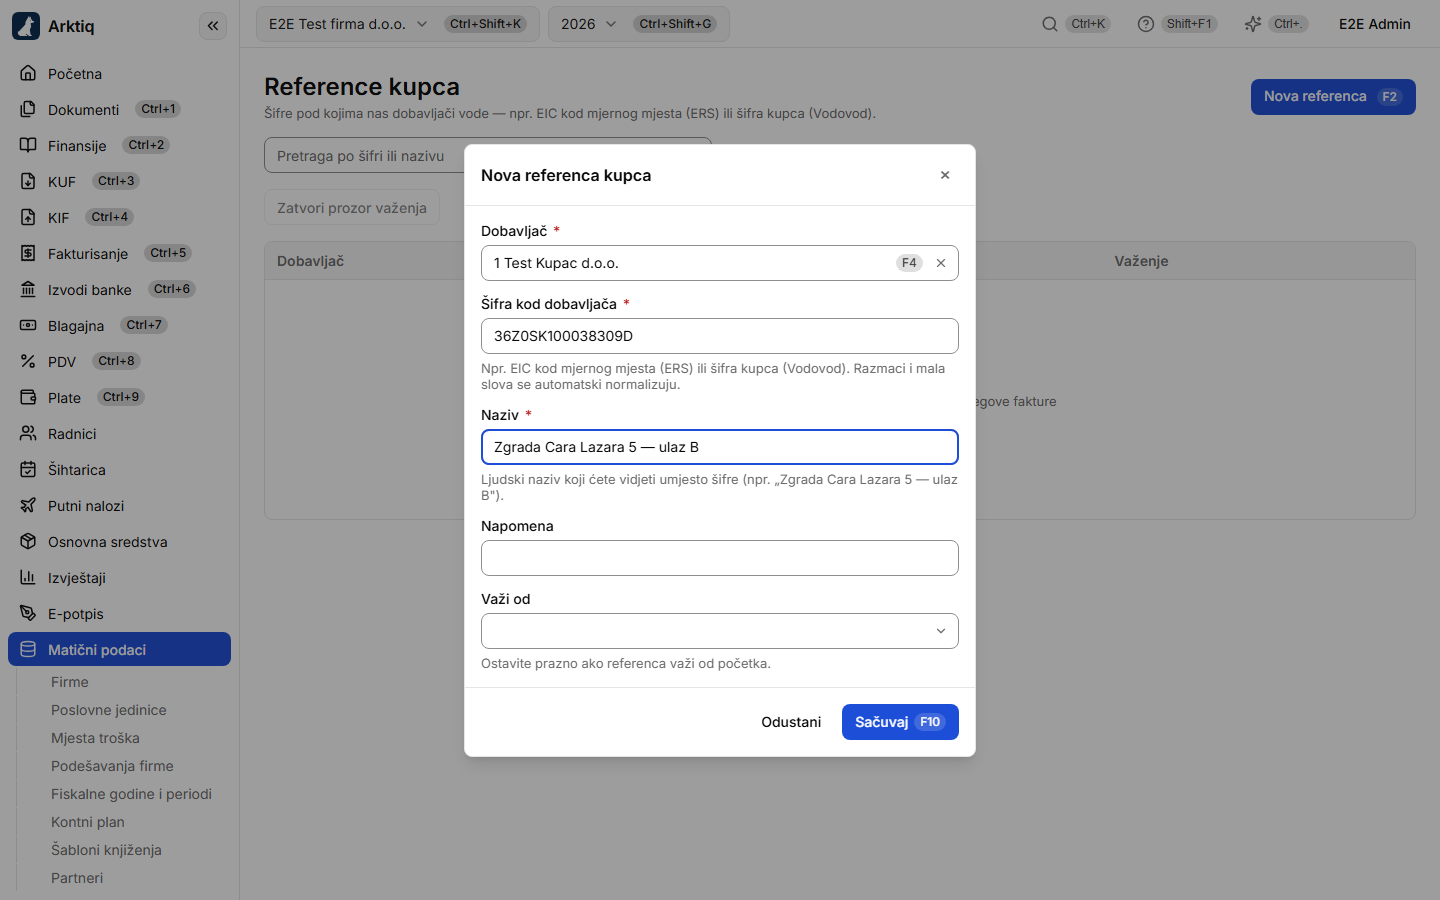The image size is (1440, 900).
Task: Click the Osnovna sredstva box icon
Action: pyautogui.click(x=28, y=542)
